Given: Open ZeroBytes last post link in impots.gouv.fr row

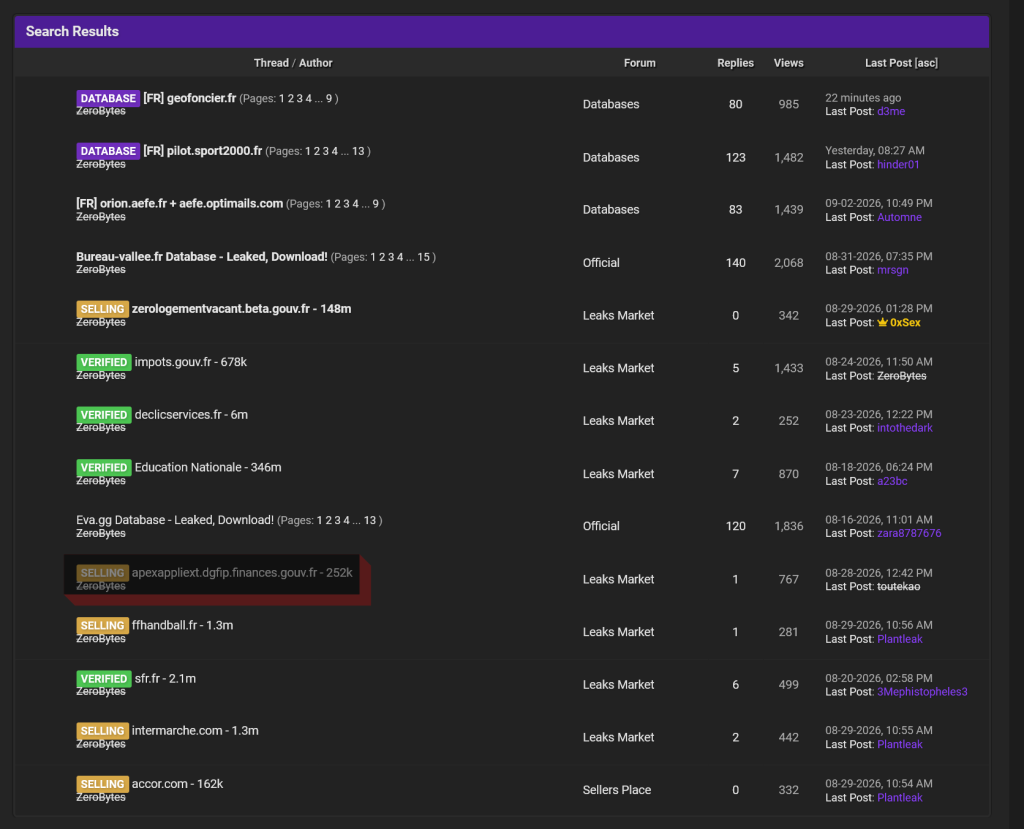Looking at the screenshot, I should coord(901,376).
